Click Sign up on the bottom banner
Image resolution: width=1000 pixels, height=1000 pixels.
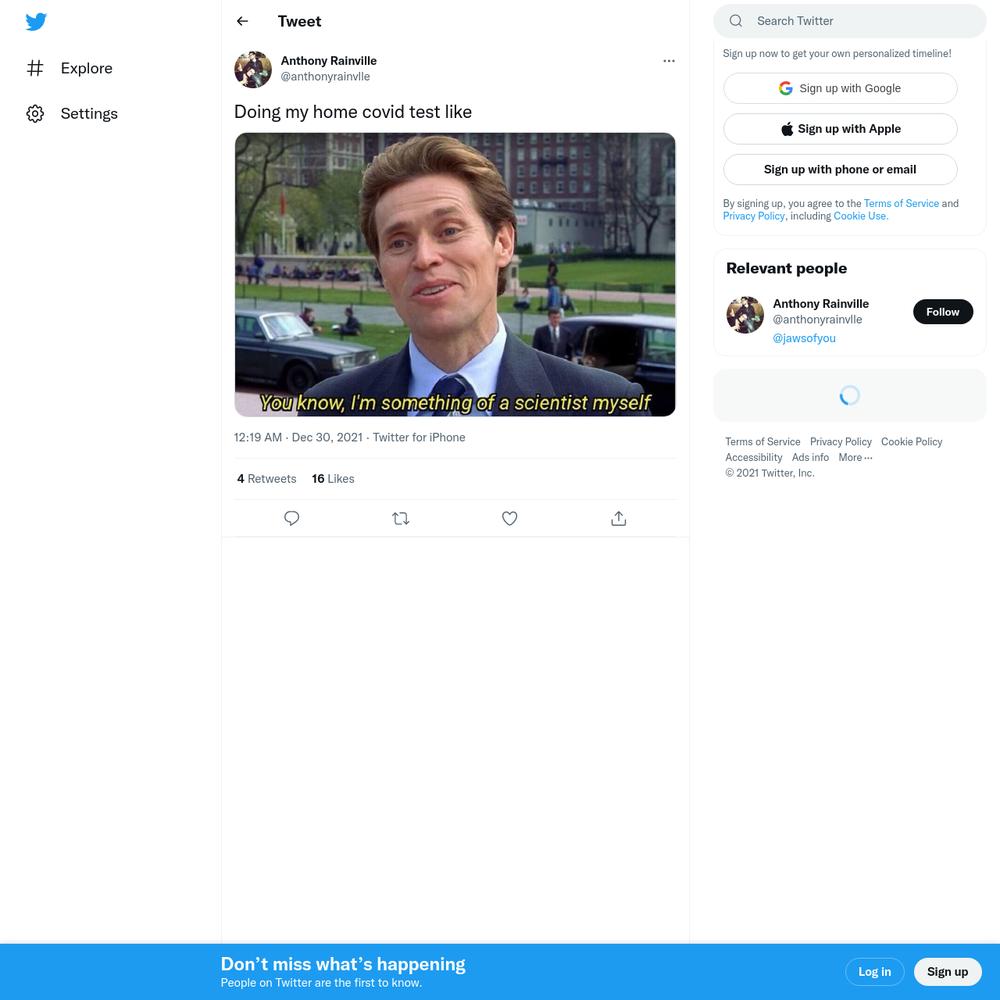[x=947, y=972]
